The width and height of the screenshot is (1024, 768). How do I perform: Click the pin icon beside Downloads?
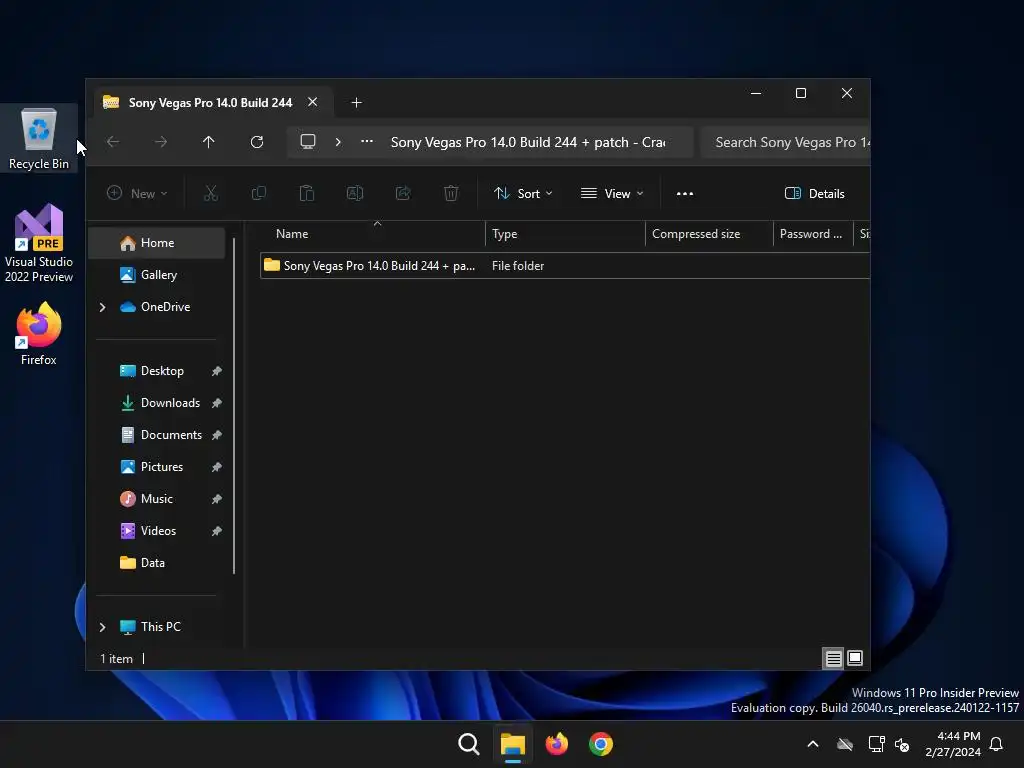click(x=216, y=403)
